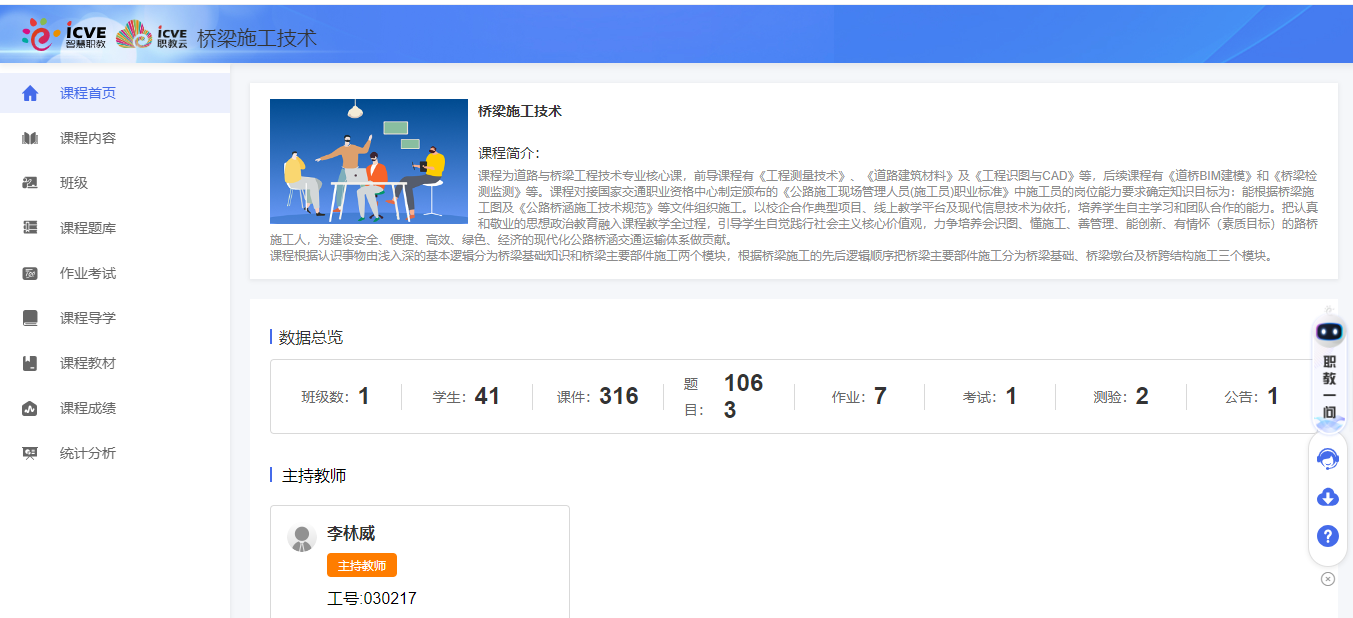The image size is (1353, 618).
Task: Close the floating side toolbar
Action: point(1328,579)
